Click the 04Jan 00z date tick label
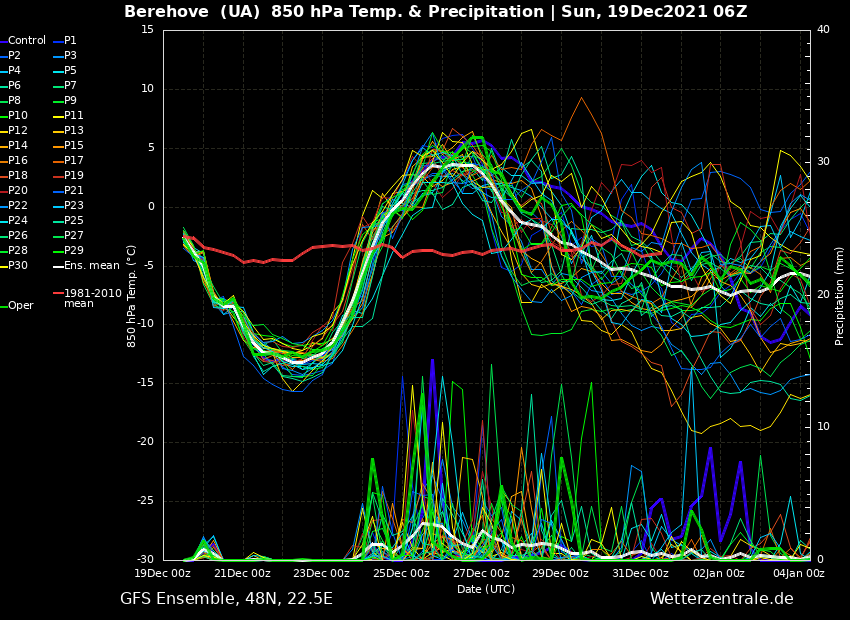Screen dimensions: 850x620 click(799, 574)
